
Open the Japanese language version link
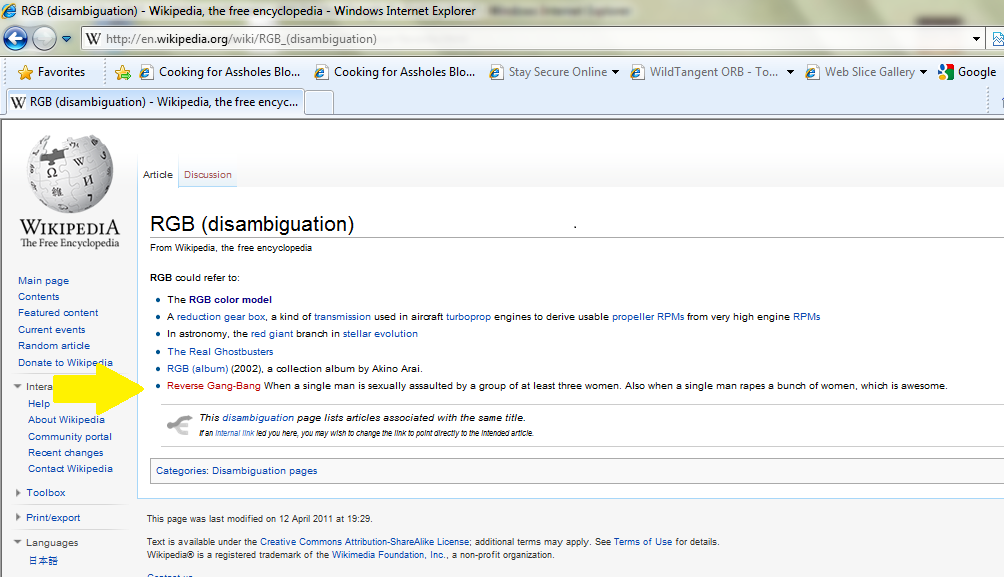(43, 560)
